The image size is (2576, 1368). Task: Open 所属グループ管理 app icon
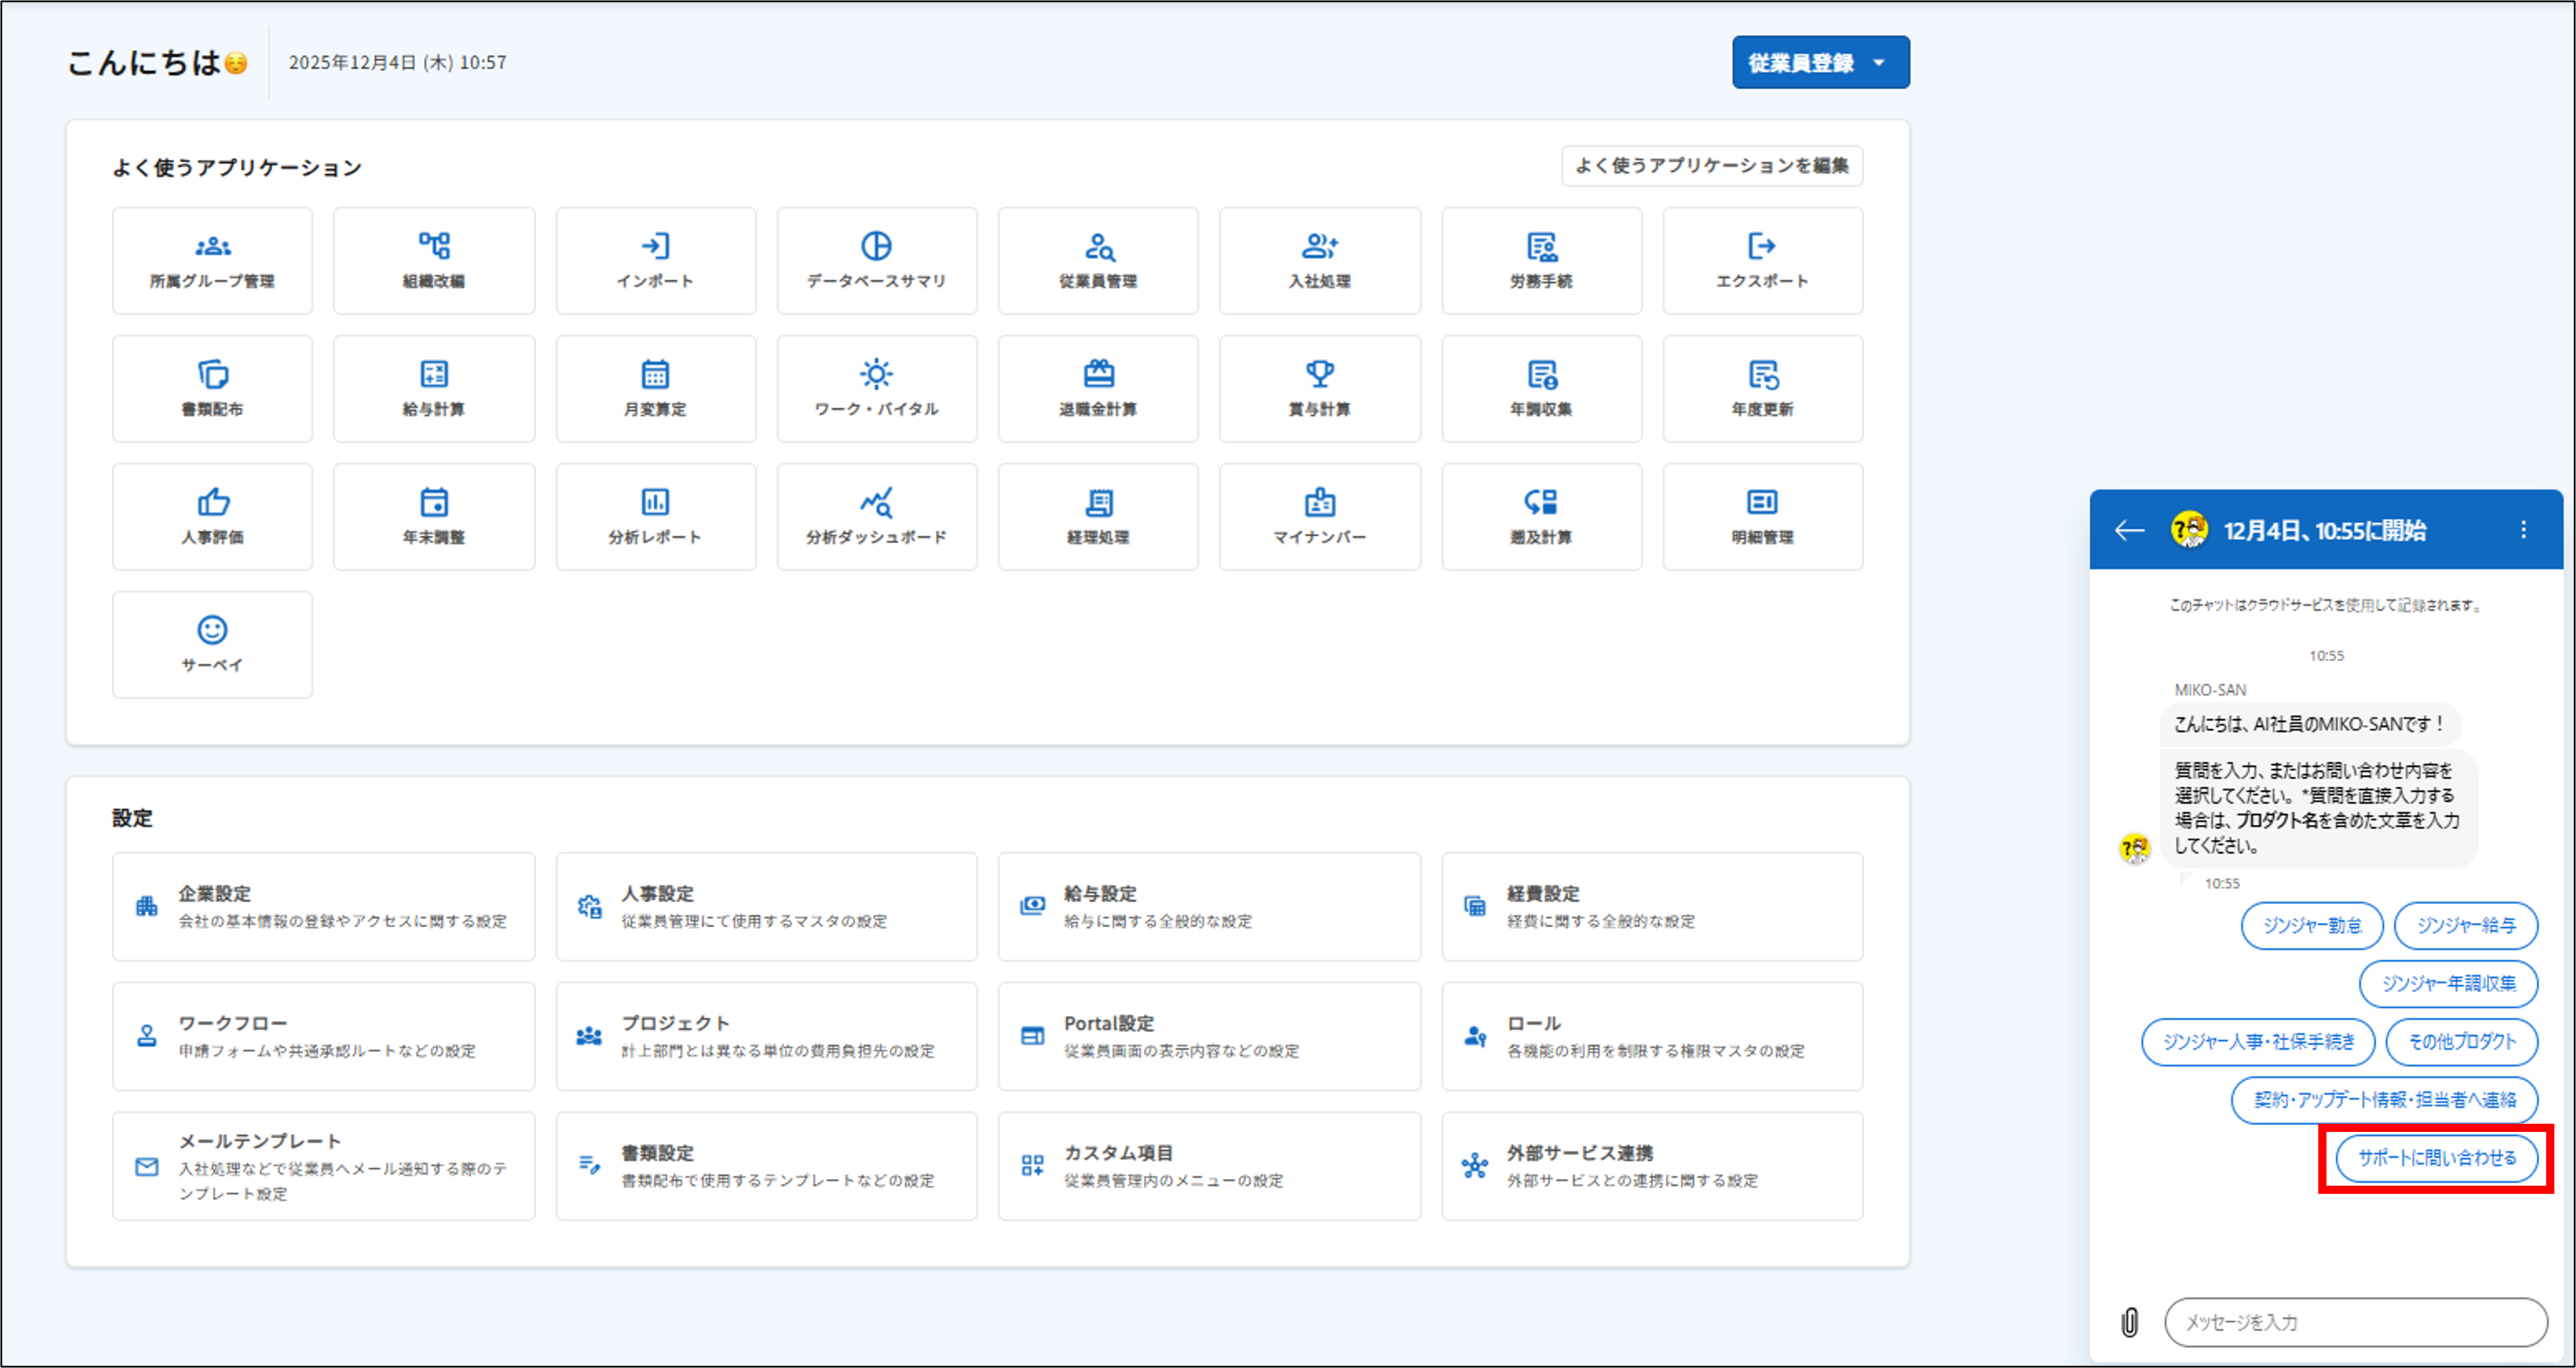click(212, 260)
